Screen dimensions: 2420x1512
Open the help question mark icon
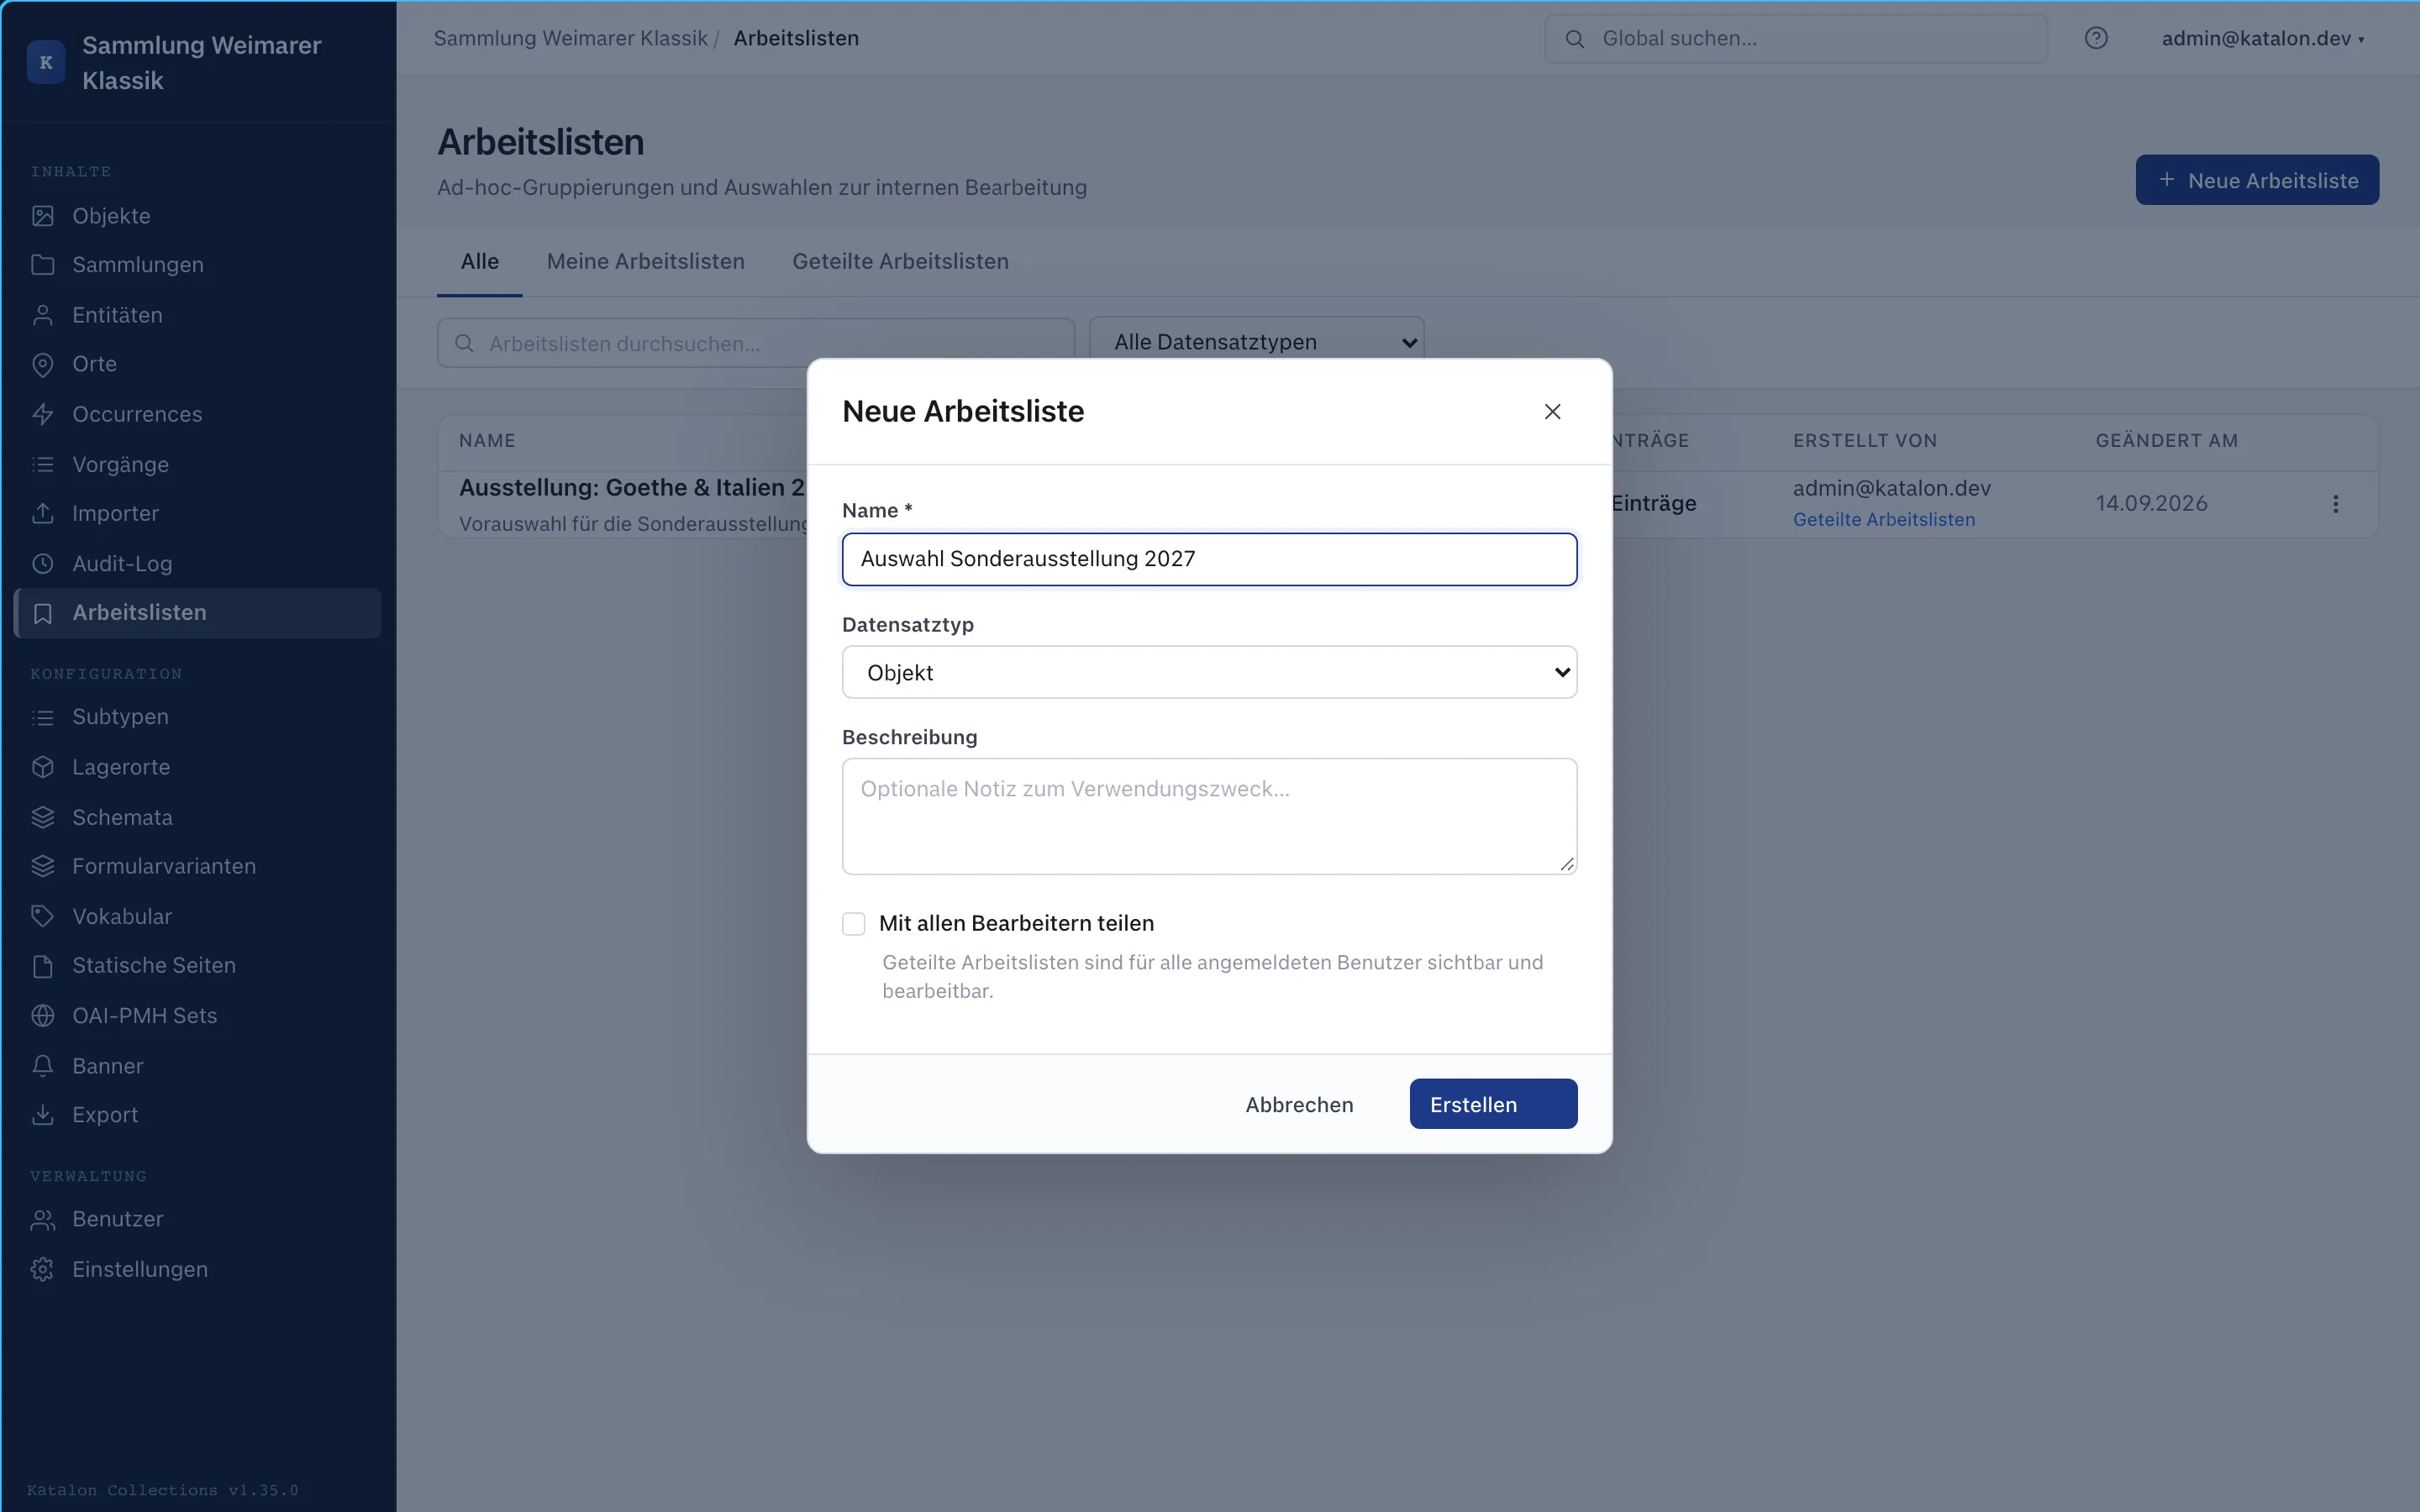(2096, 38)
